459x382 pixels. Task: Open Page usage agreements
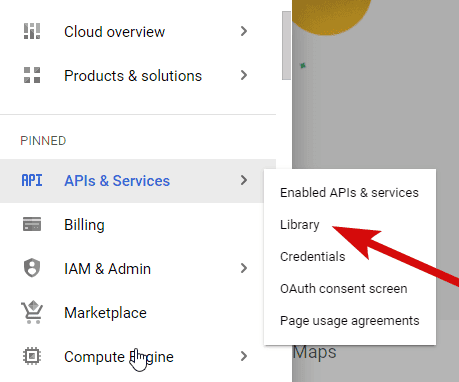click(x=350, y=321)
